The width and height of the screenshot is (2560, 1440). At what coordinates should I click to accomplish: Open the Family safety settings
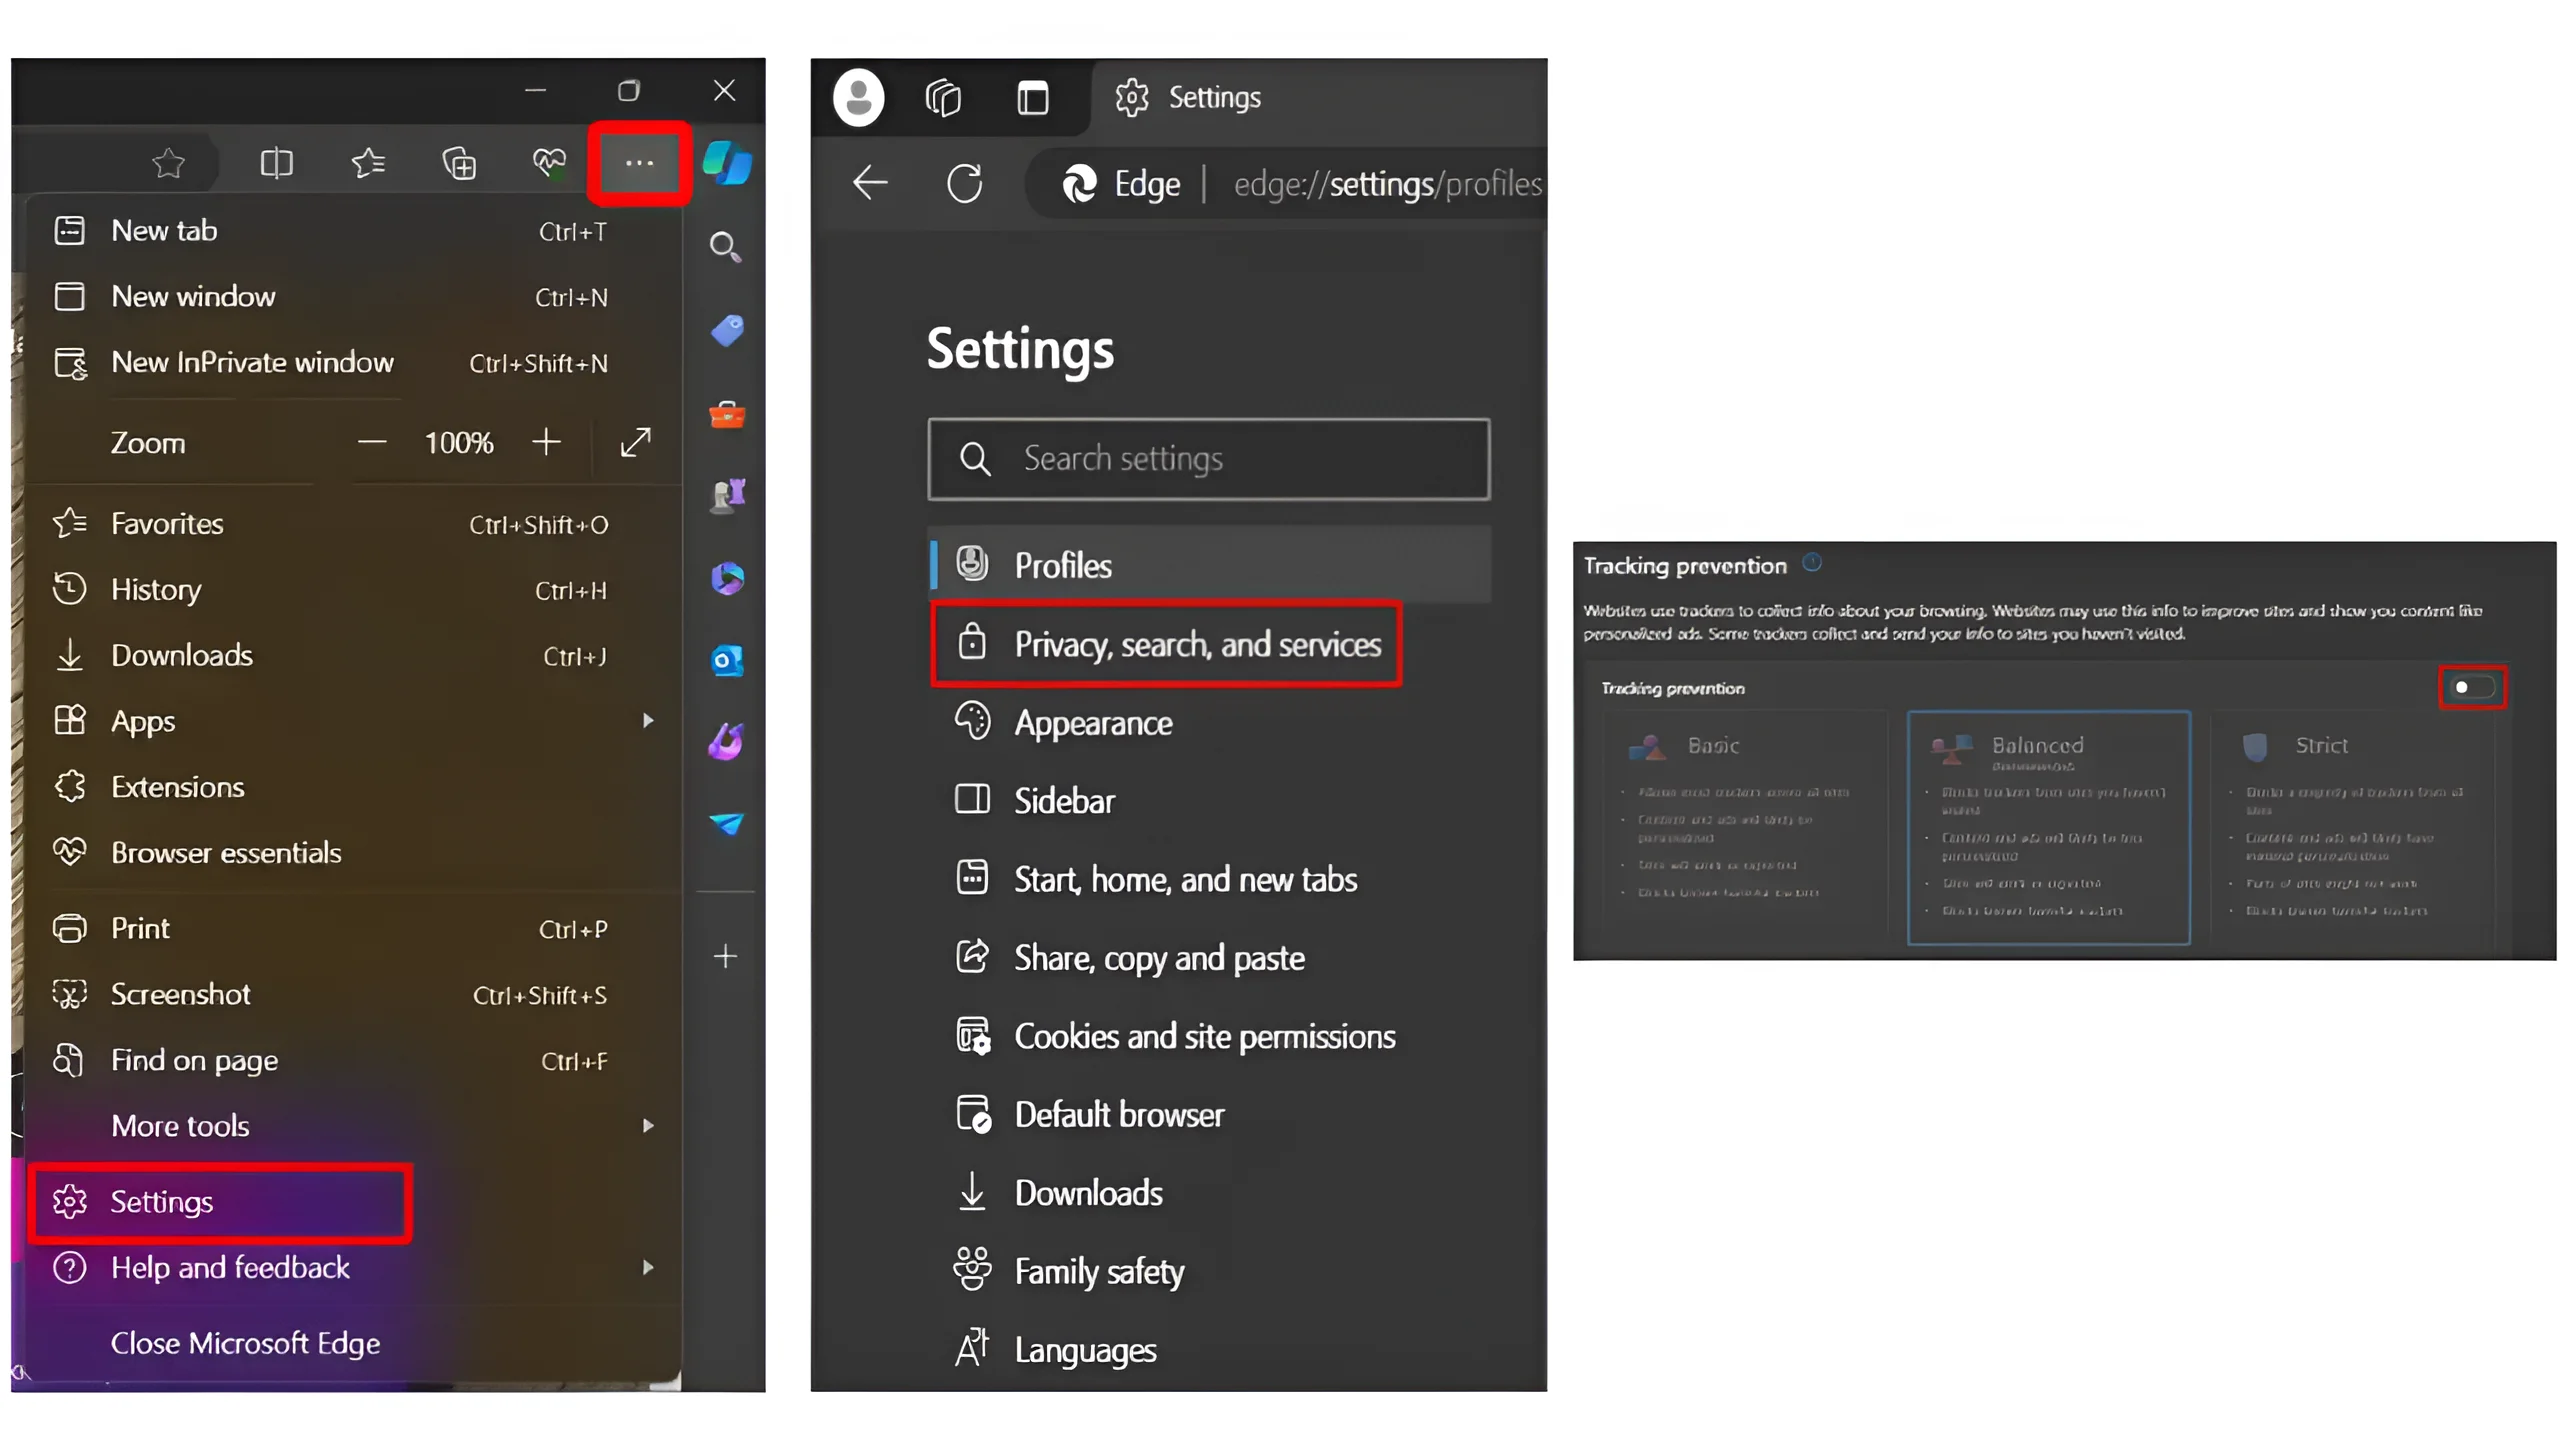point(1208,1271)
